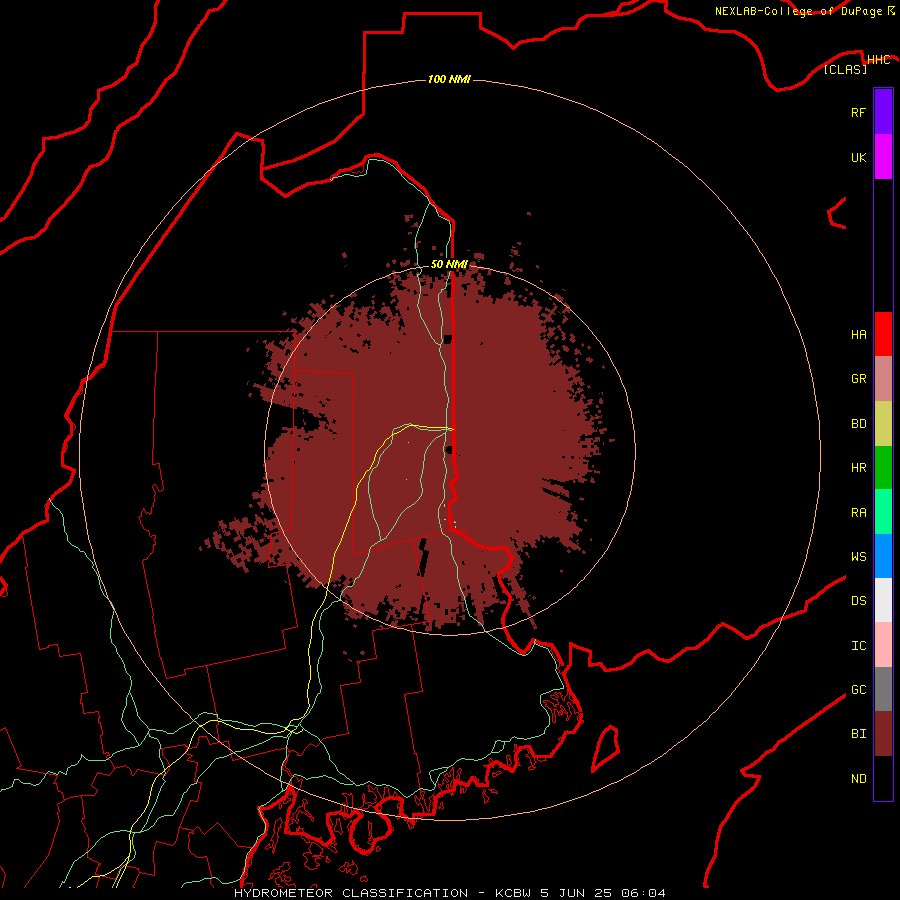Click the RF legend label
Viewport: 900px width, 900px height.
click(x=858, y=112)
